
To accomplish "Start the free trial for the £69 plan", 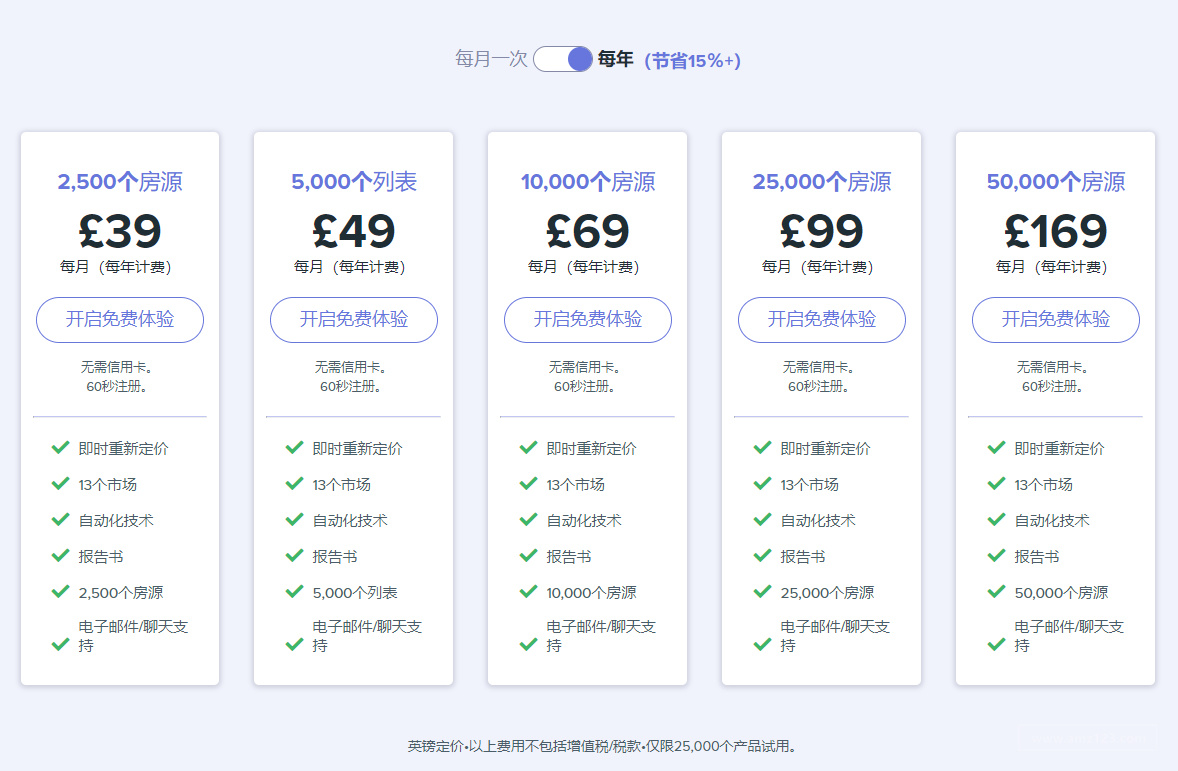I will pyautogui.click(x=588, y=320).
